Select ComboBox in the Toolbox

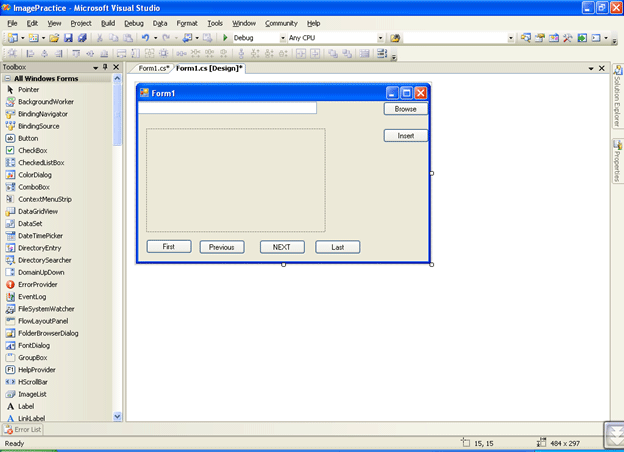click(x=34, y=187)
